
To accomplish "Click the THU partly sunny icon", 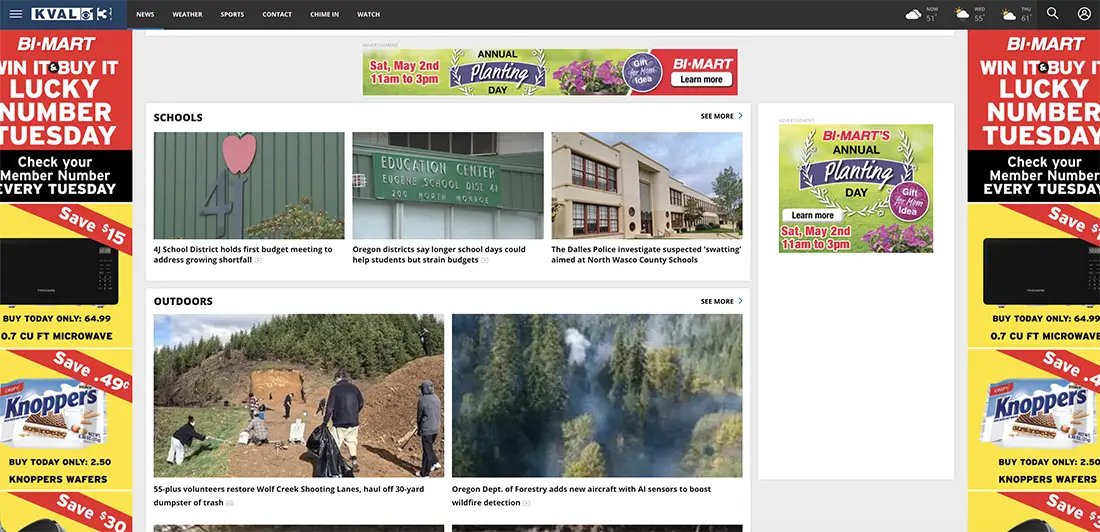I will pyautogui.click(x=1009, y=14).
